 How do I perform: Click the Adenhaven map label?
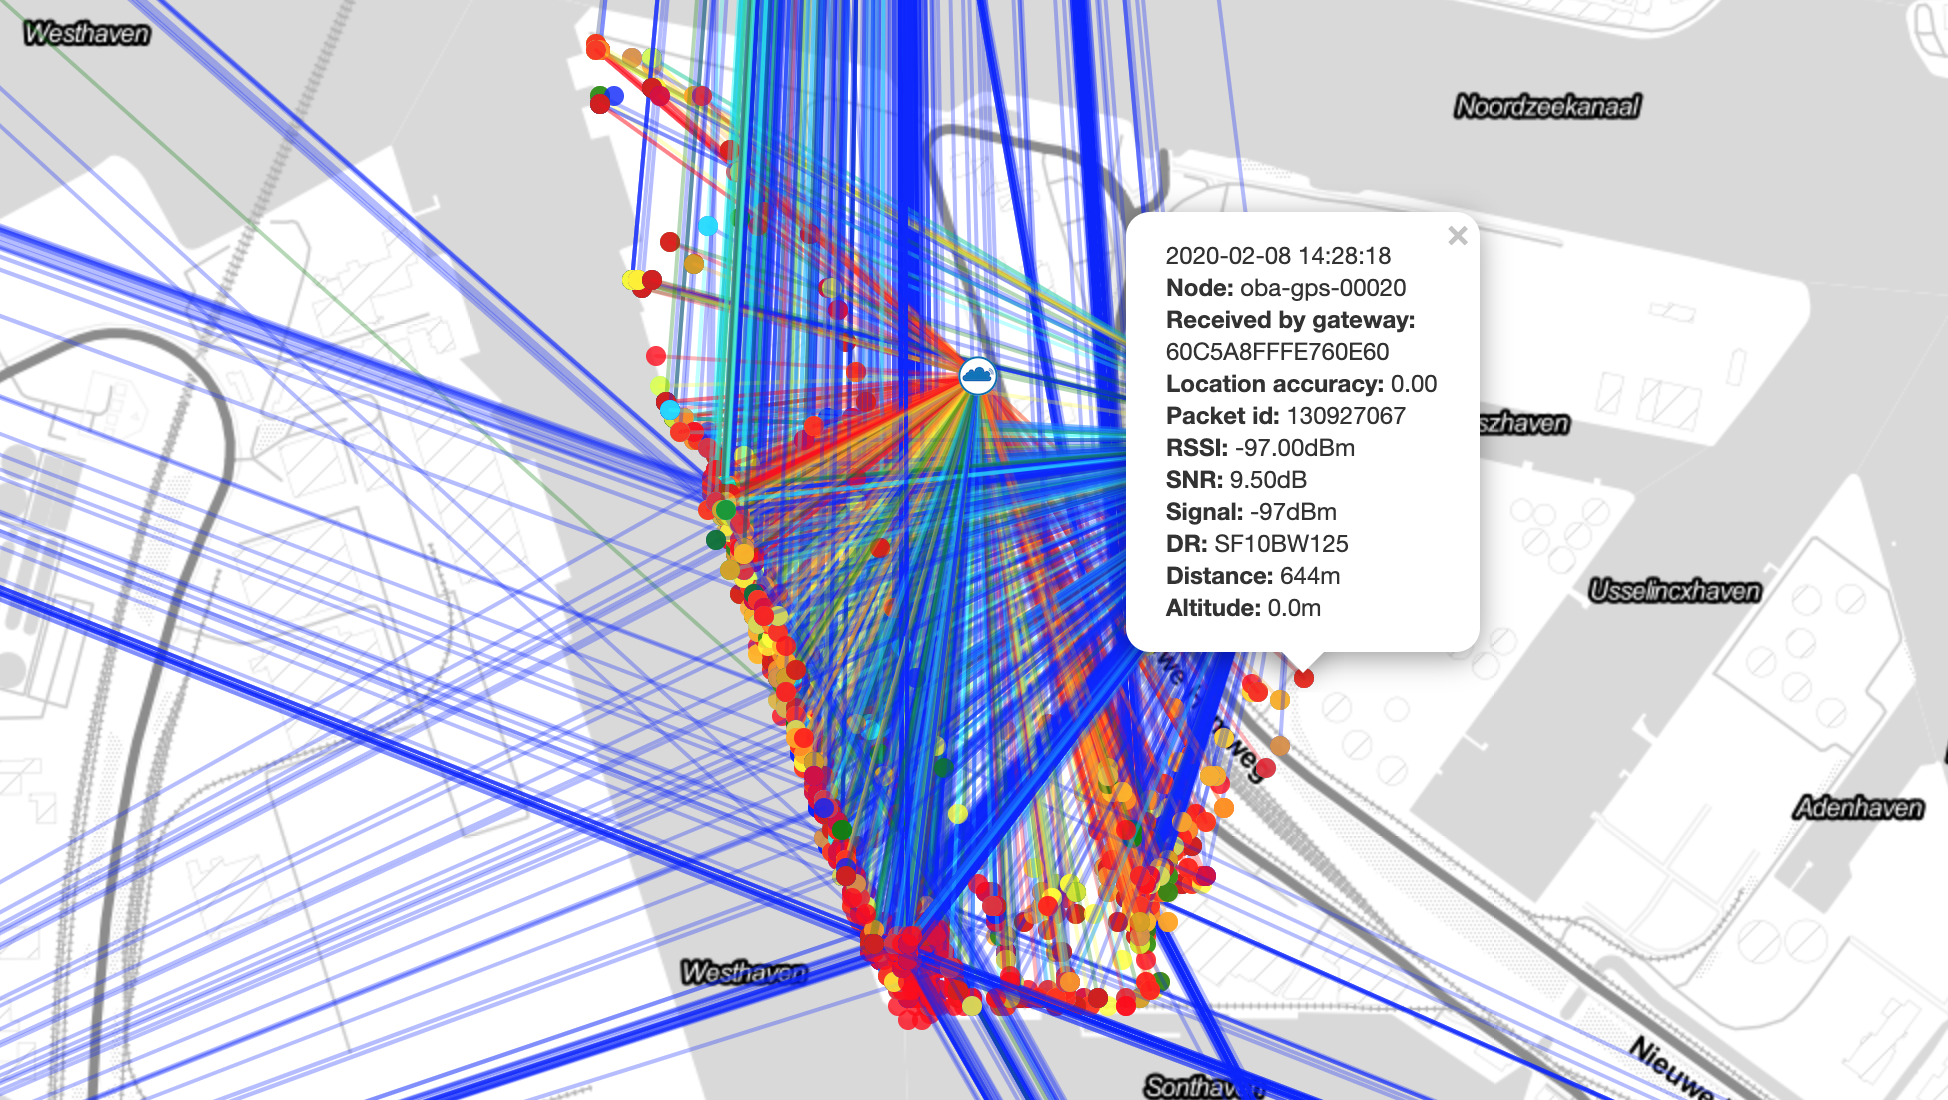click(1858, 807)
